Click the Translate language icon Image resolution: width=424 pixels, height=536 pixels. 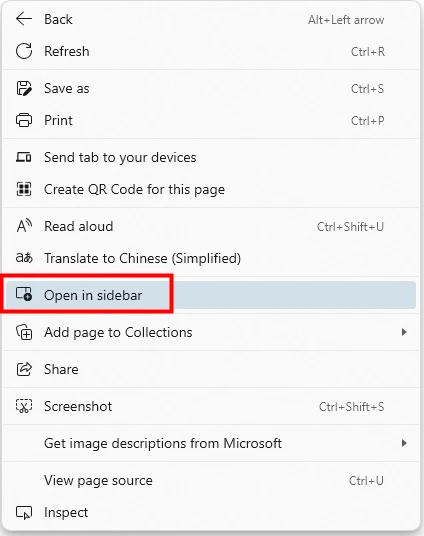[24, 258]
